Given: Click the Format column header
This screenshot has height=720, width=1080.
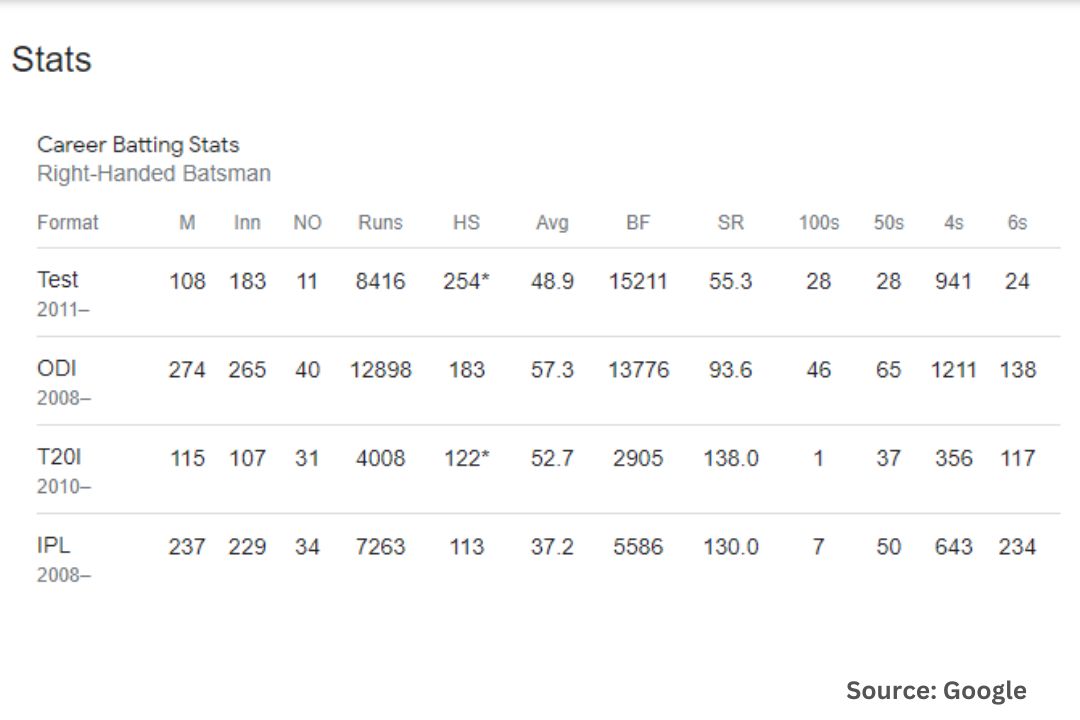Looking at the screenshot, I should 68,223.
